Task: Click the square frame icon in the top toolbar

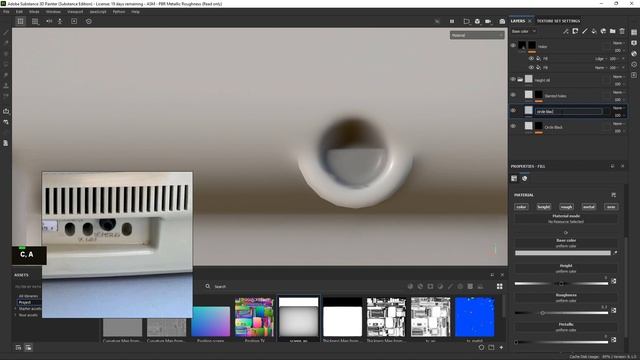Action: (x=74, y=21)
